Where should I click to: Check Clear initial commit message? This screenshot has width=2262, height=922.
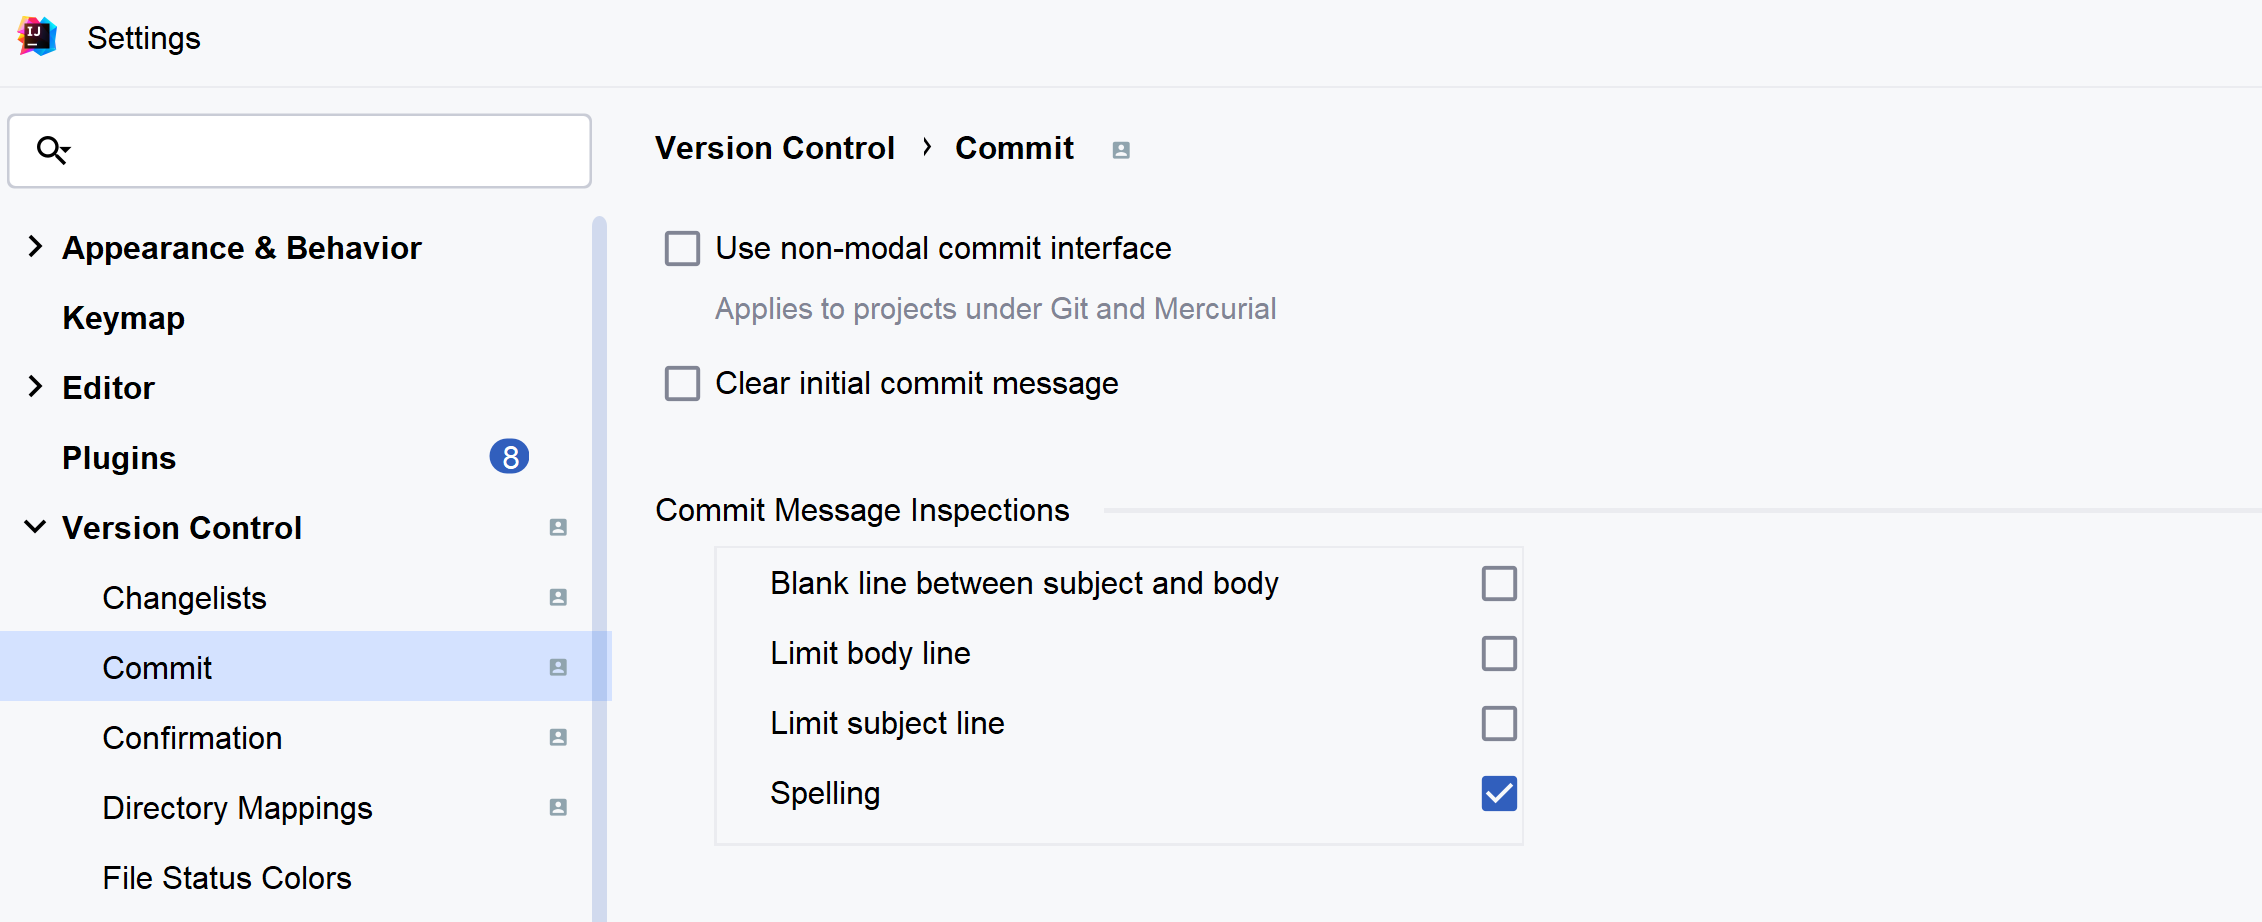pyautogui.click(x=682, y=383)
